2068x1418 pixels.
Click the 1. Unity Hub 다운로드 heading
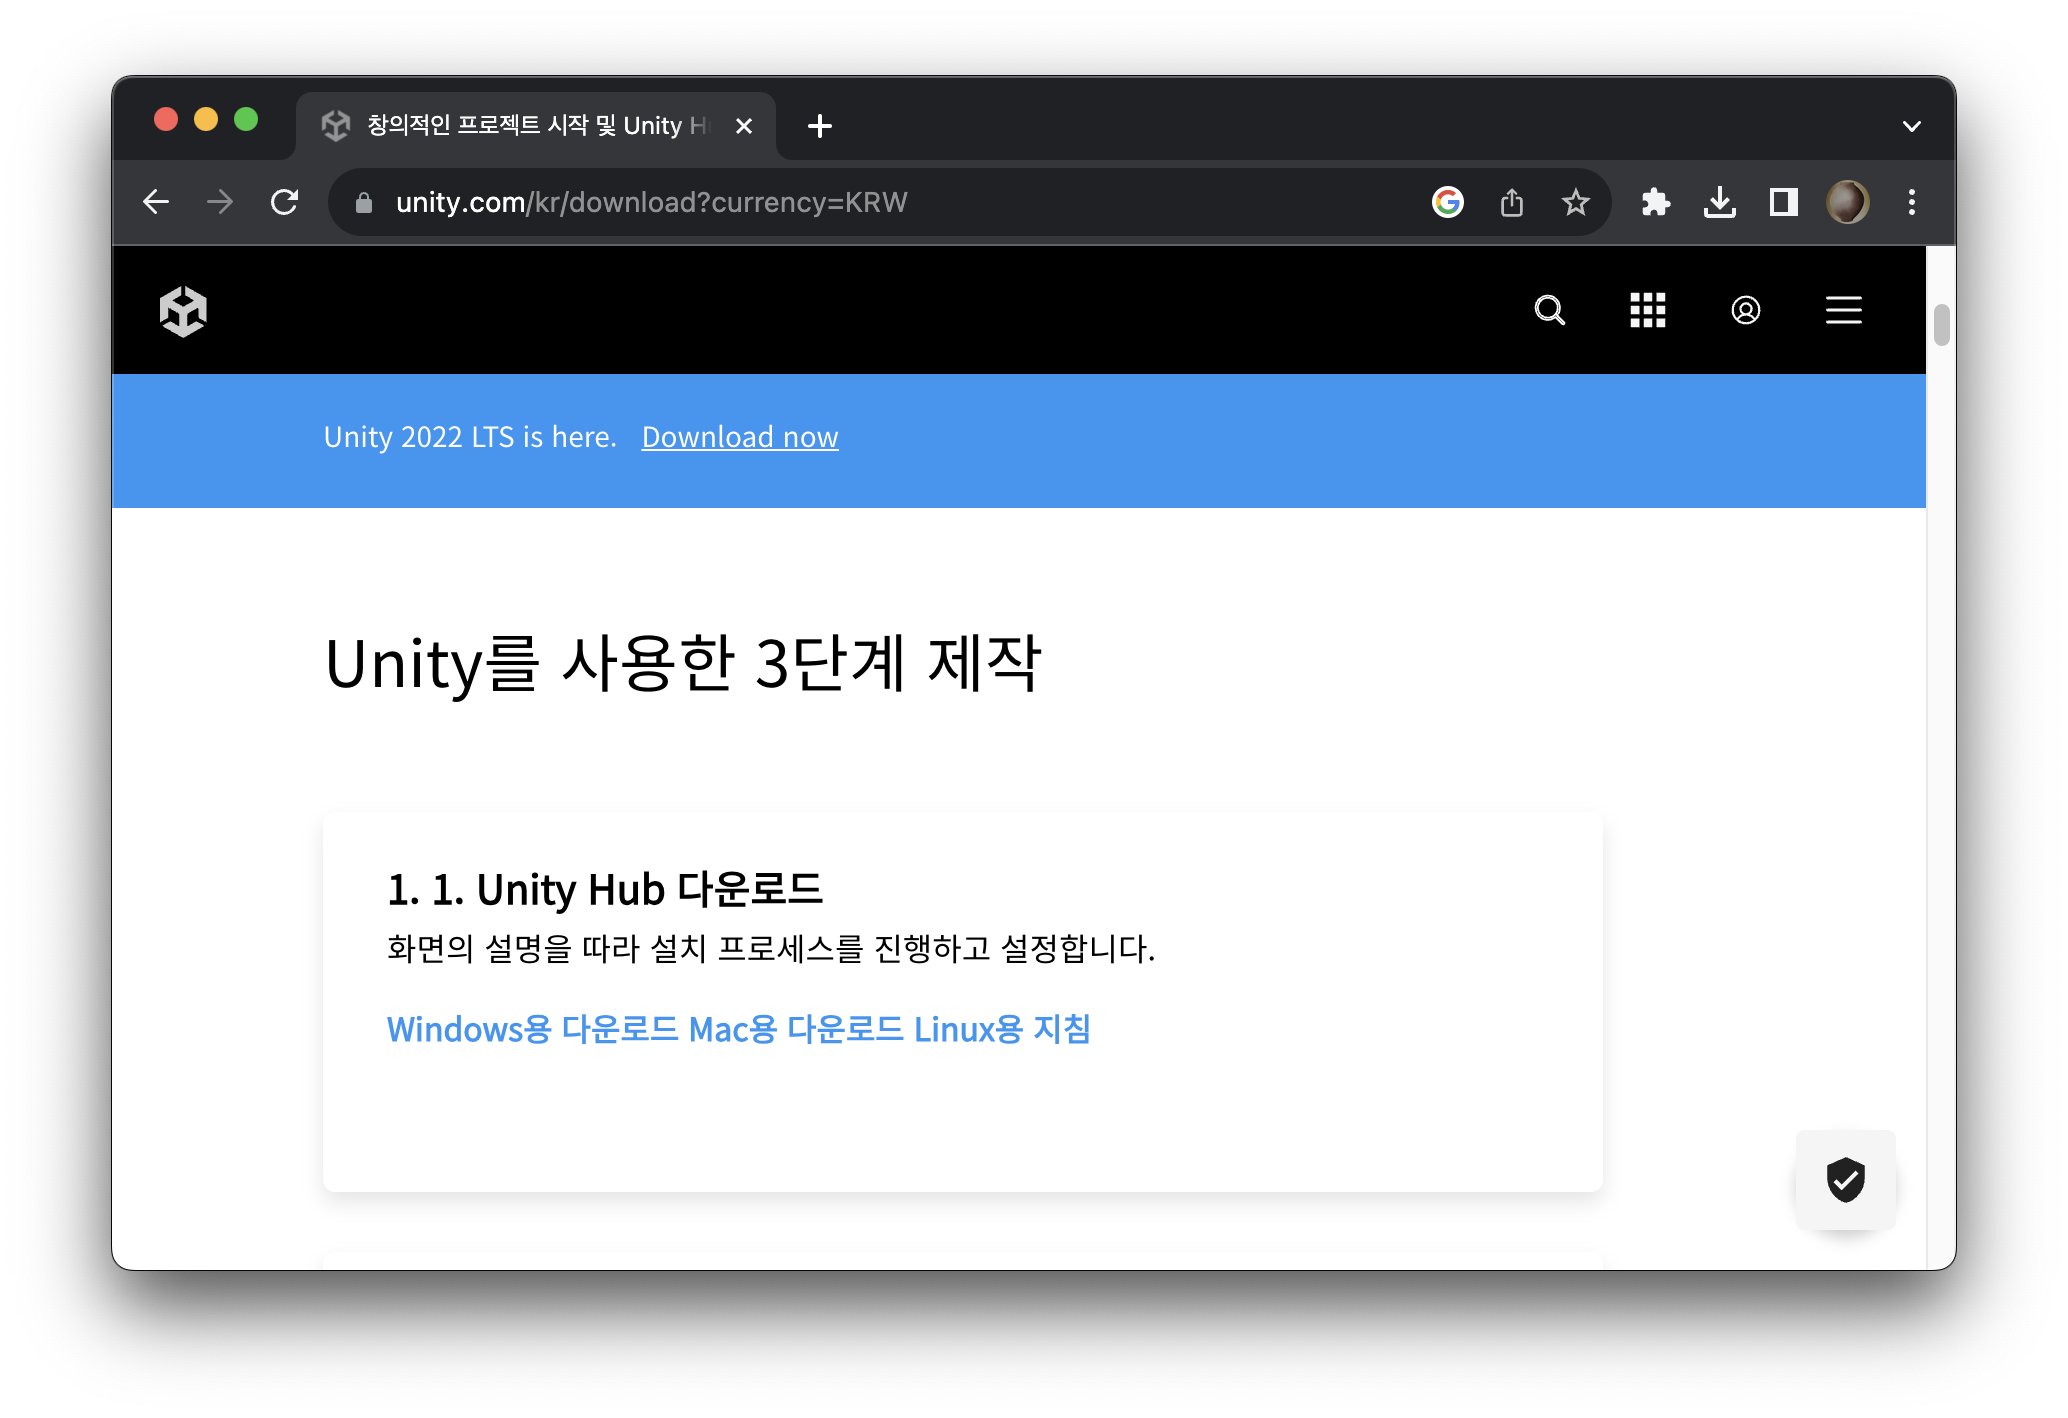click(605, 889)
